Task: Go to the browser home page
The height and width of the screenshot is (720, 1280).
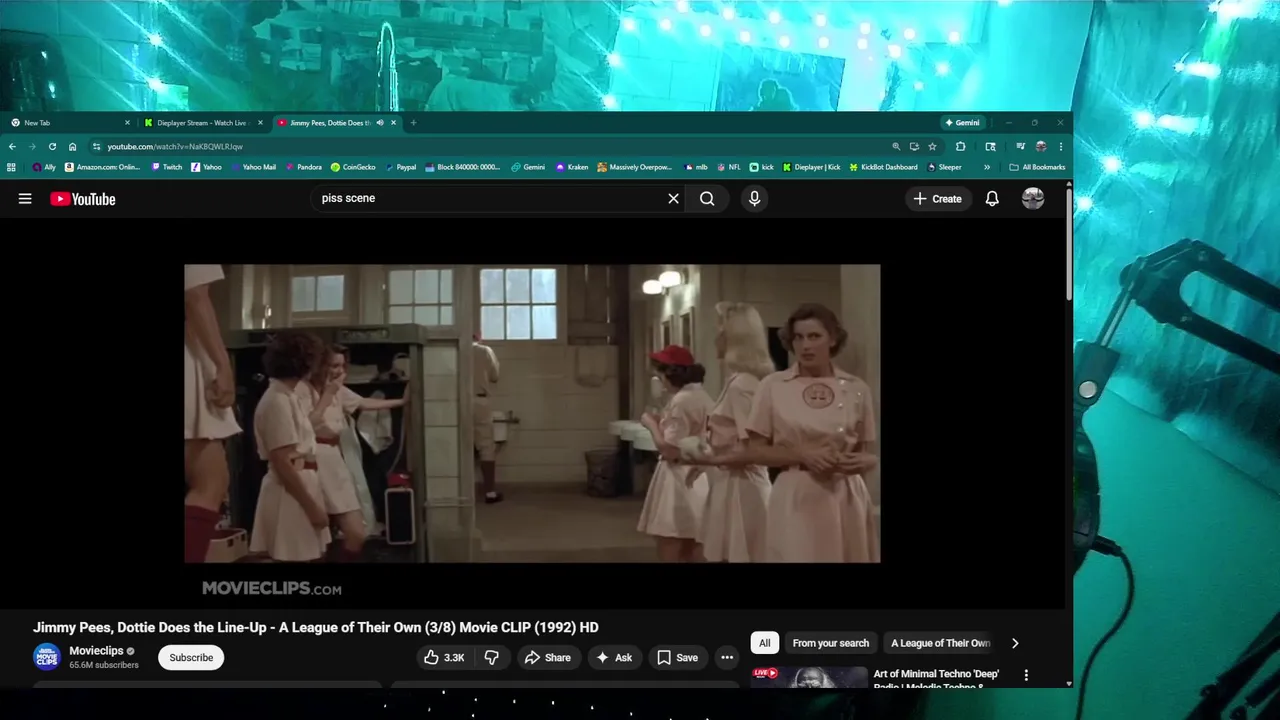Action: (x=72, y=147)
